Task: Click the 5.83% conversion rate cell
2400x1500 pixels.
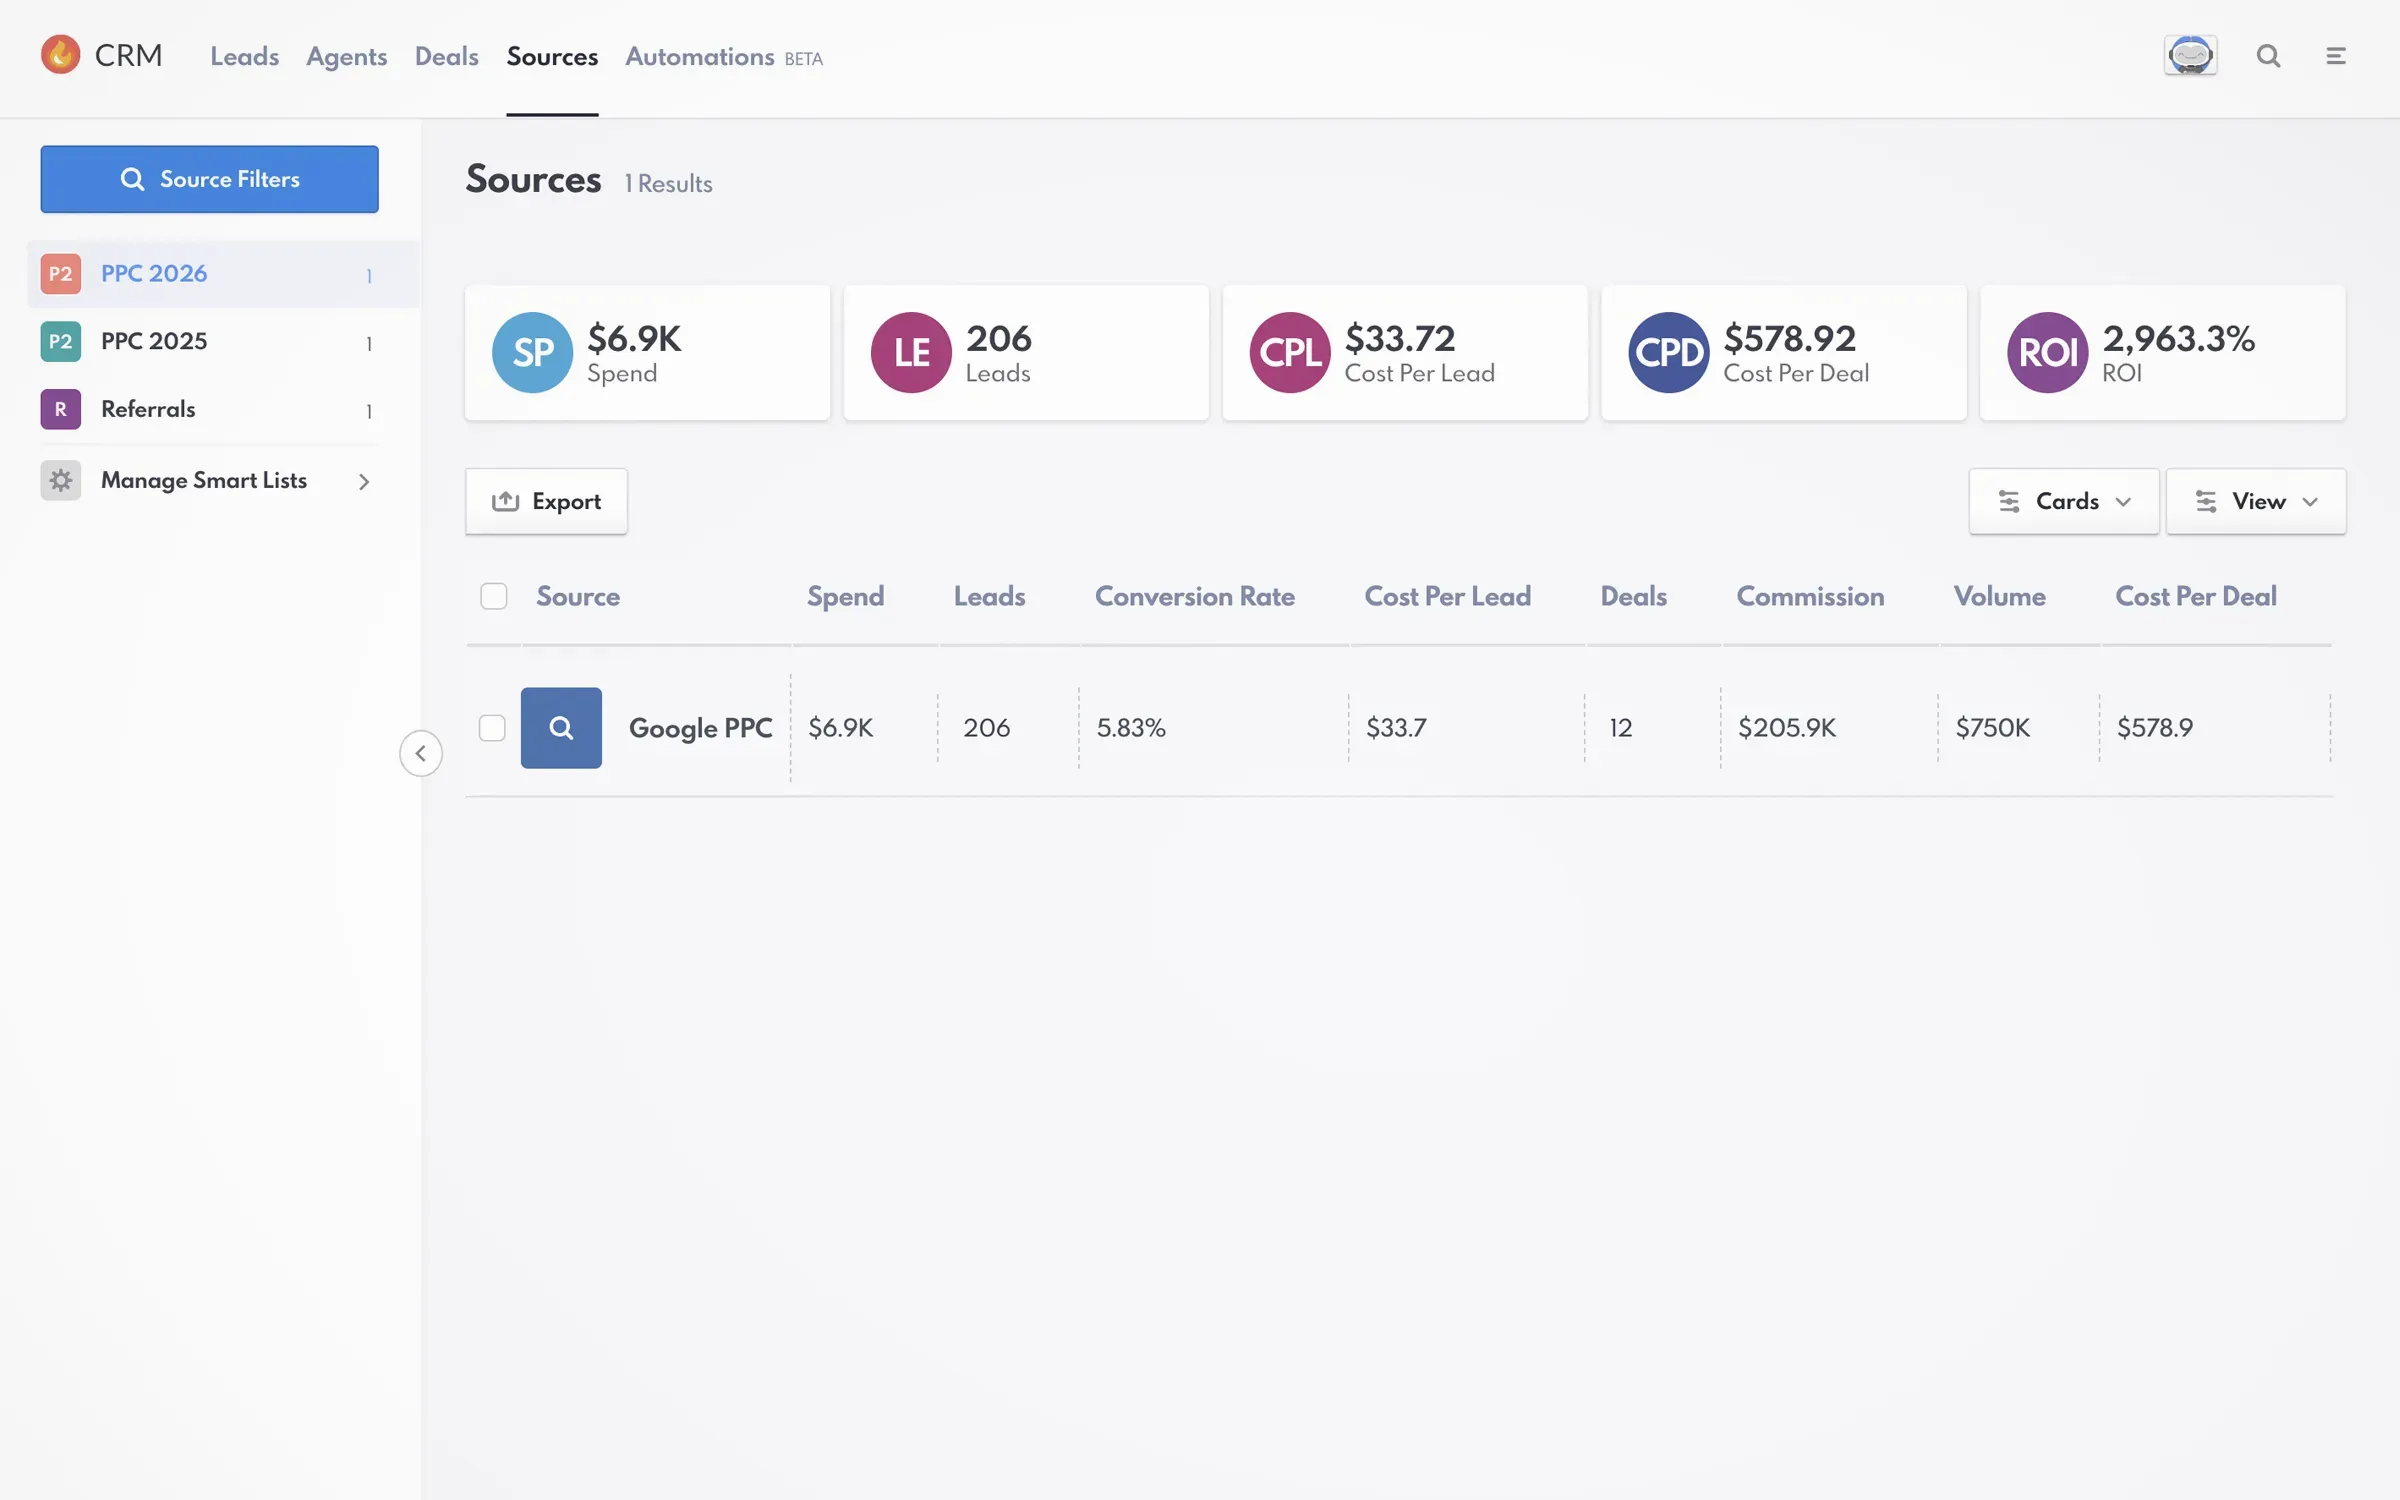Action: click(1131, 727)
